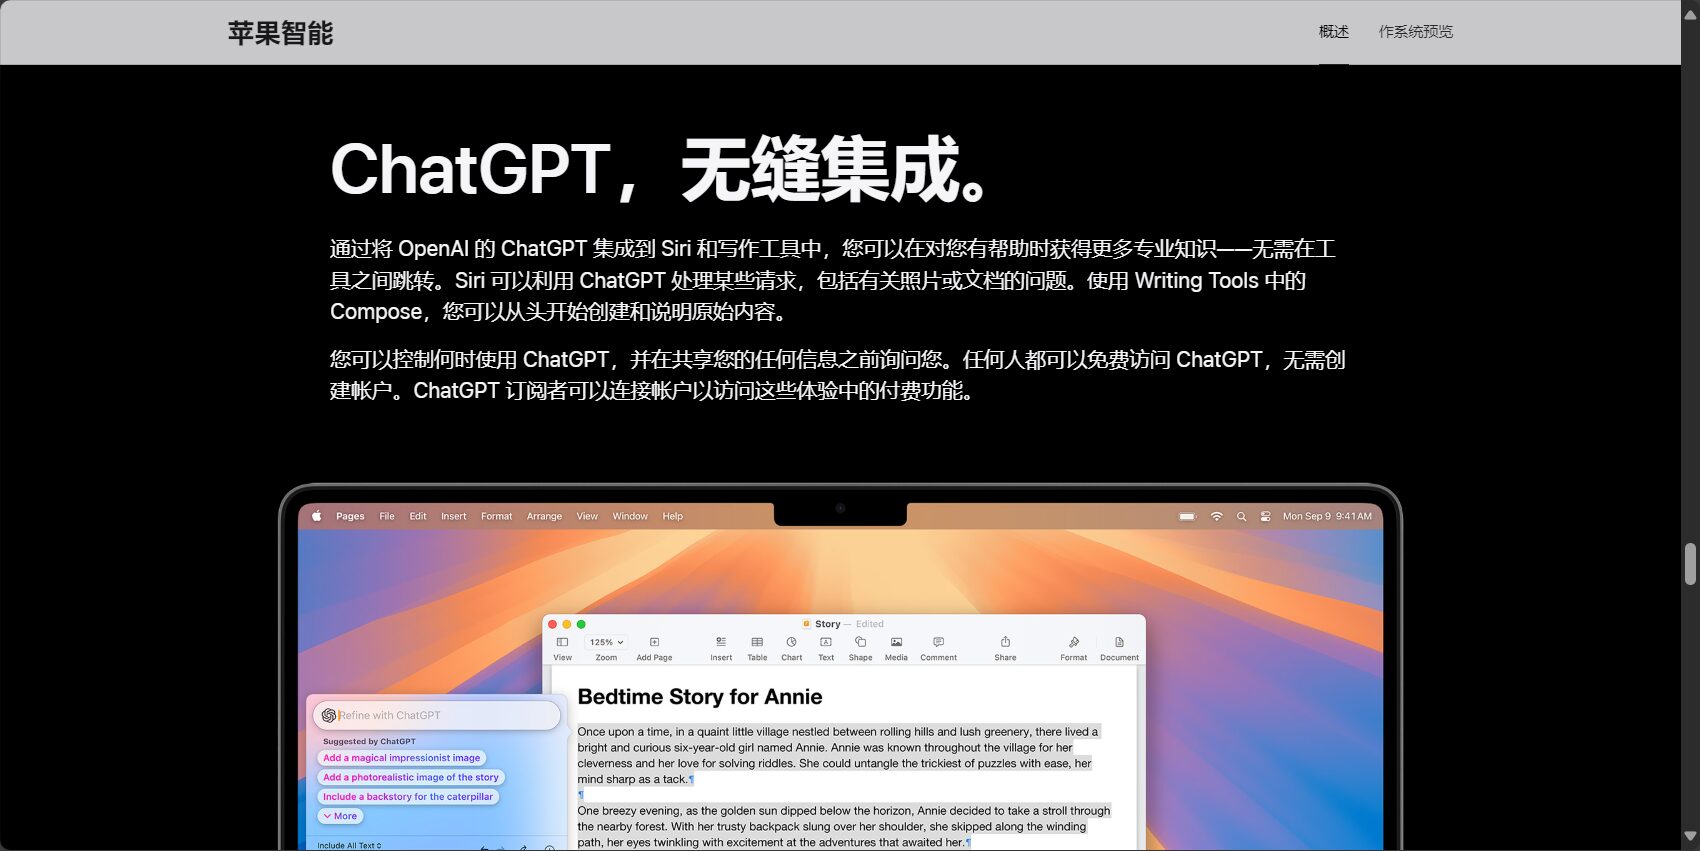Click the Wi-Fi icon in the menu bar

pyautogui.click(x=1216, y=517)
